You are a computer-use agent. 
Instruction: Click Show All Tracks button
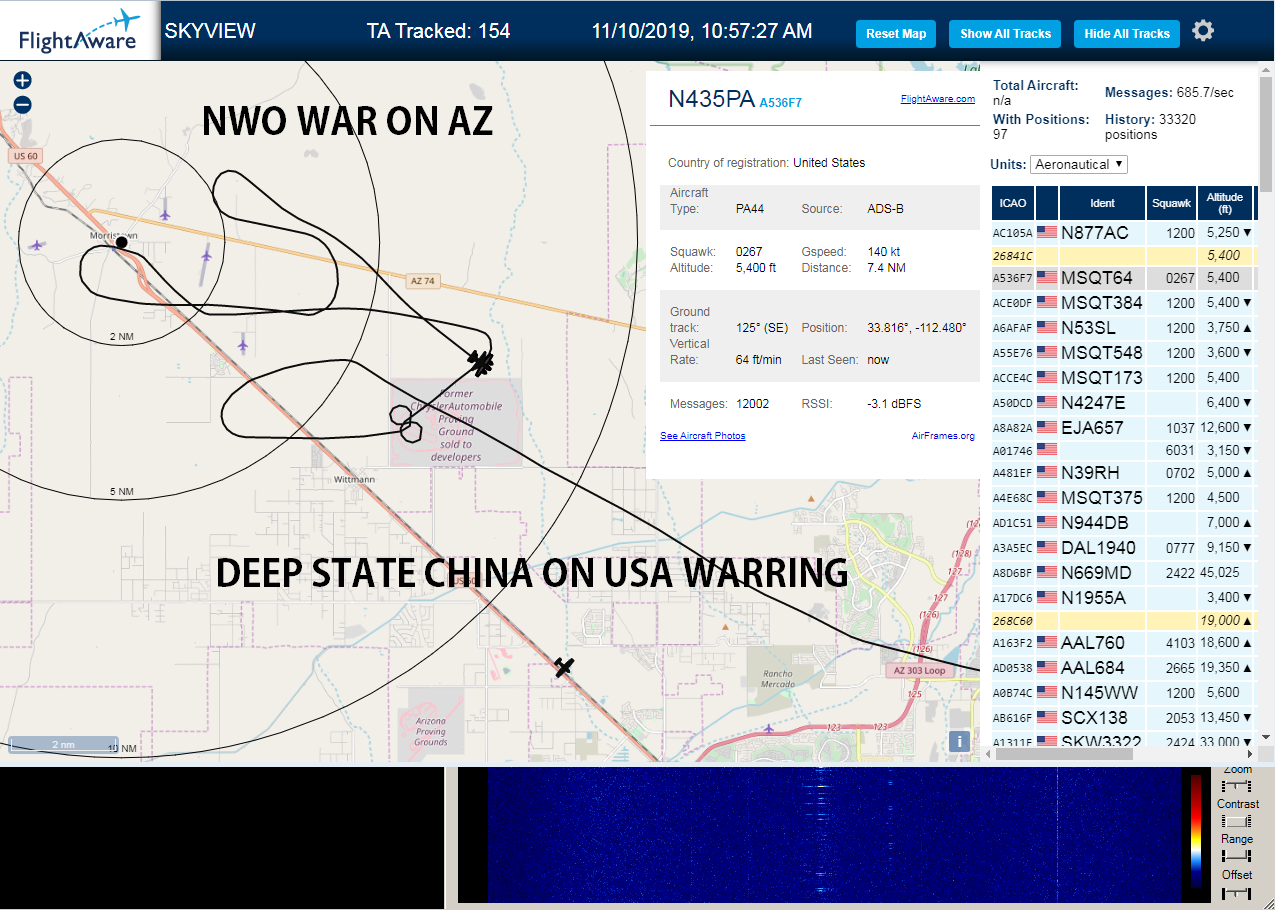(x=1005, y=34)
